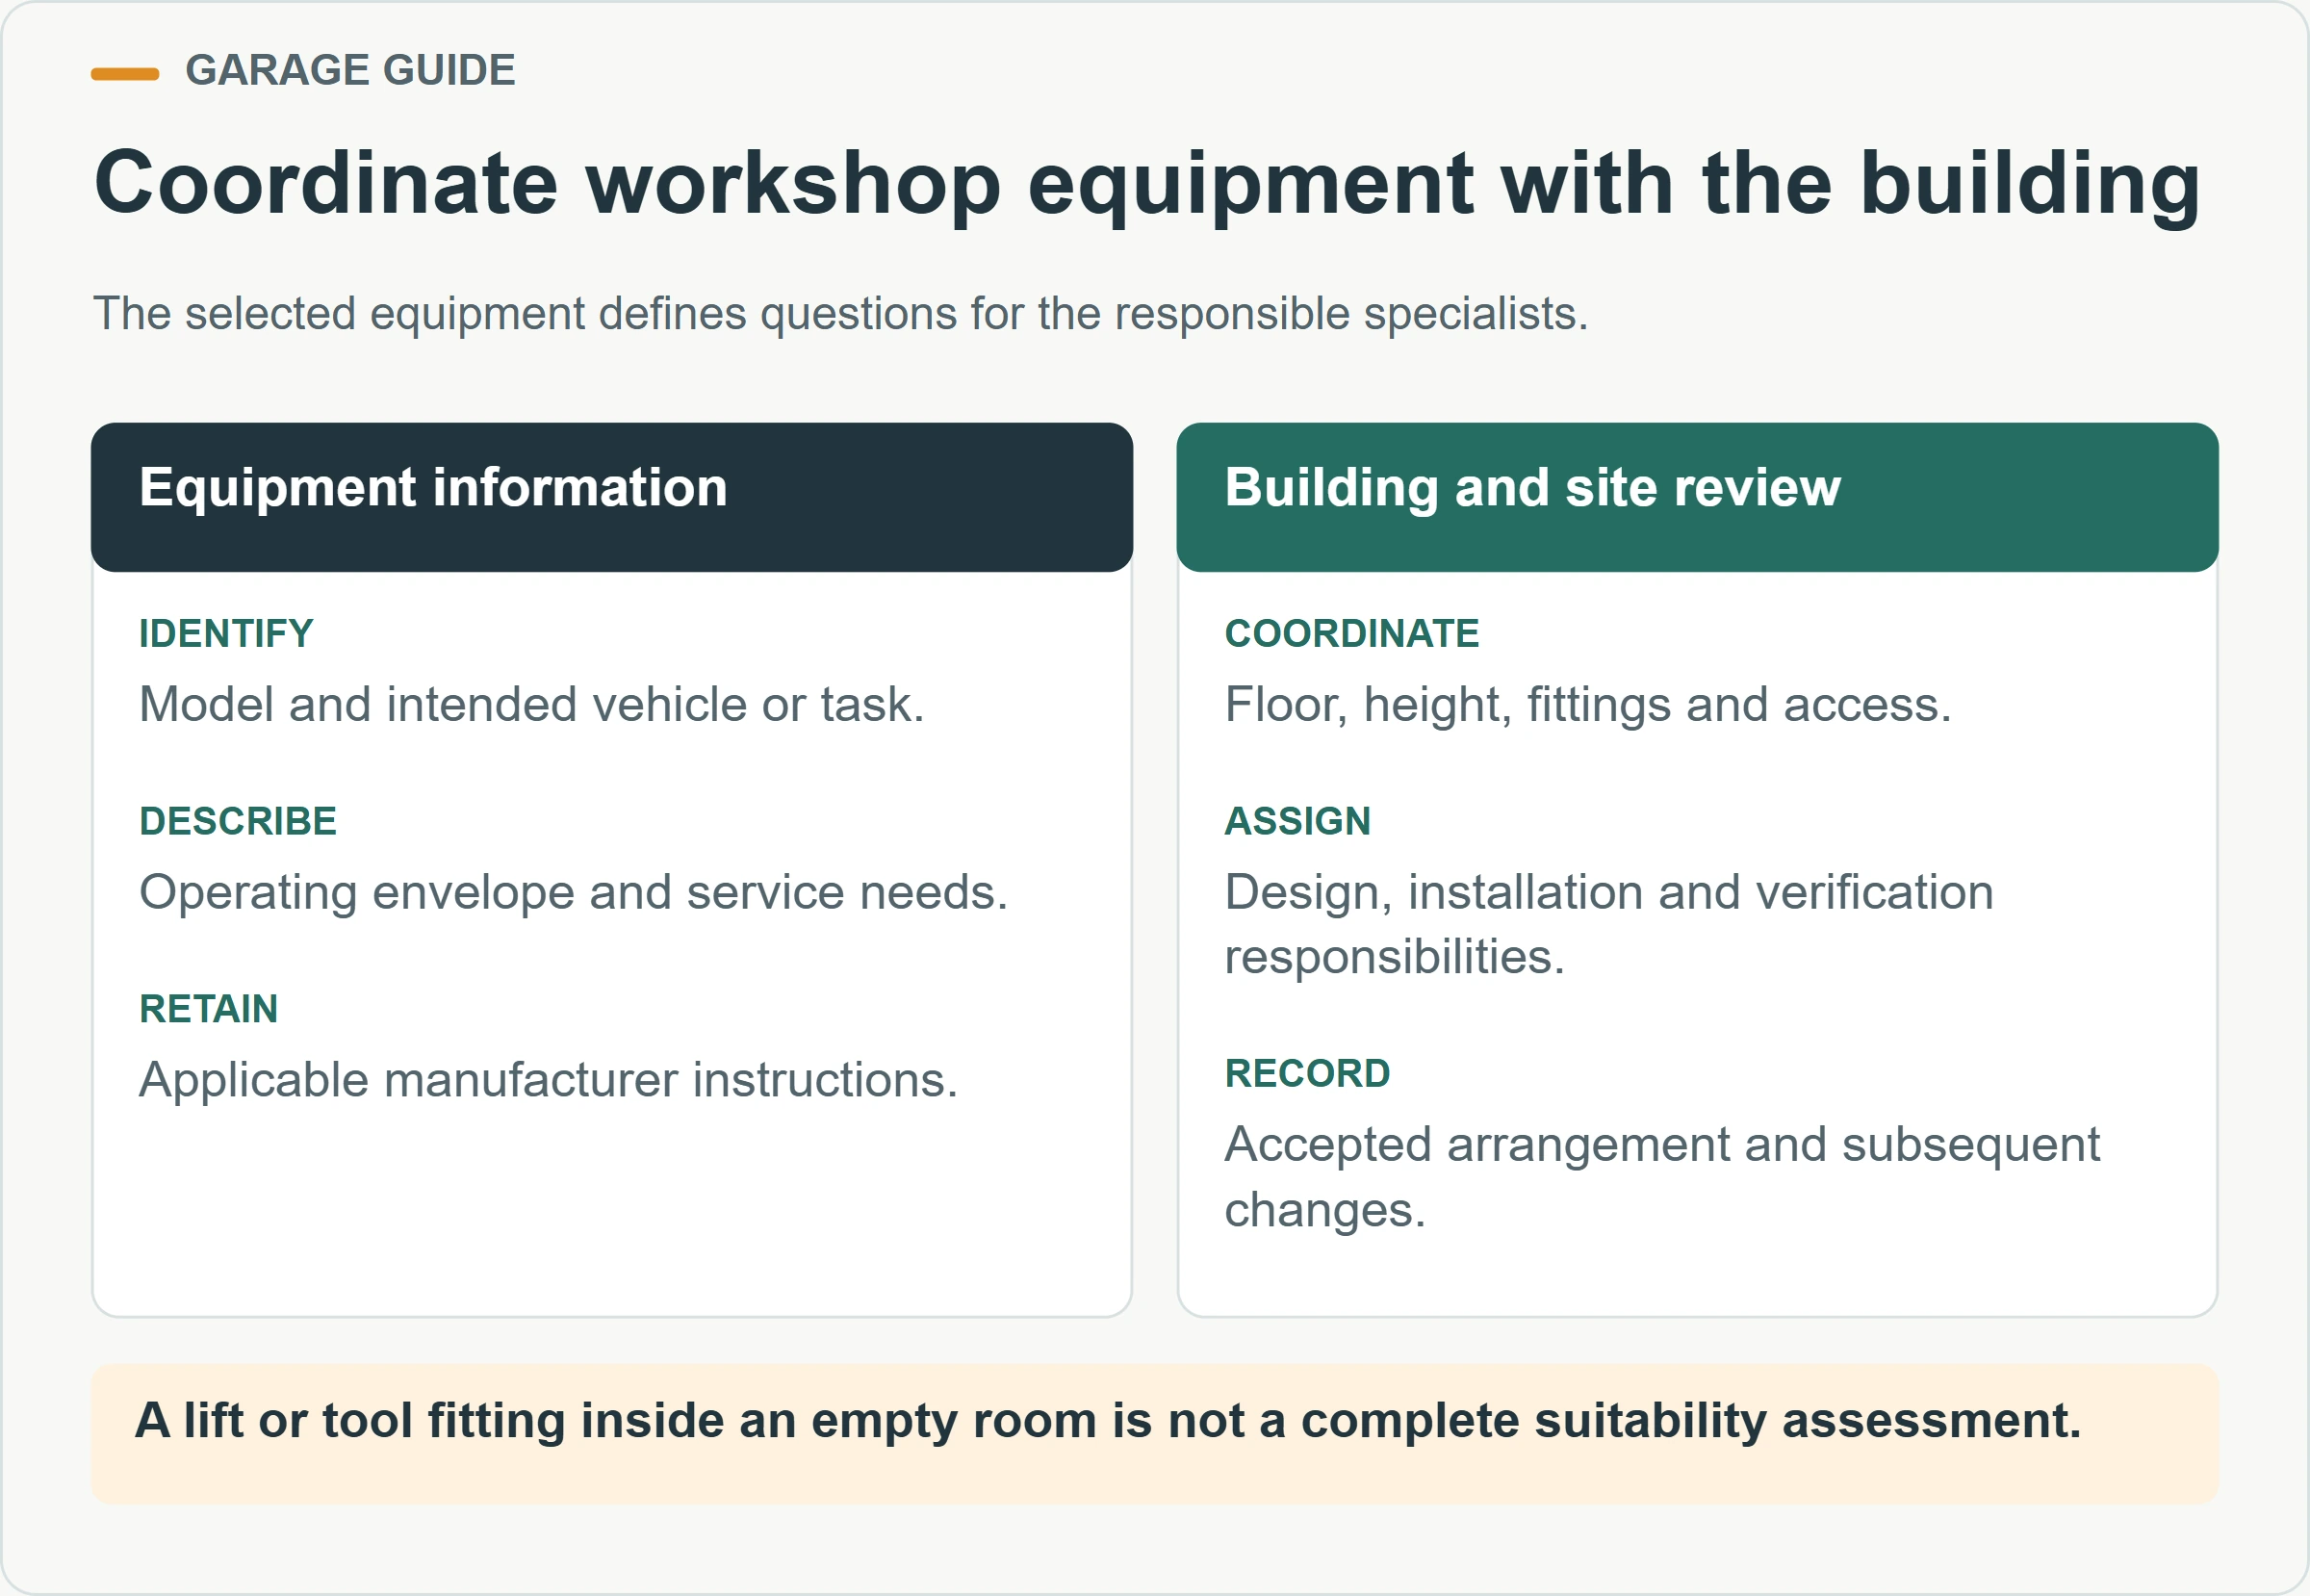Select 'Design, installation and verification responsibilities.'
This screenshot has width=2310, height=1596.
pyautogui.click(x=1609, y=925)
